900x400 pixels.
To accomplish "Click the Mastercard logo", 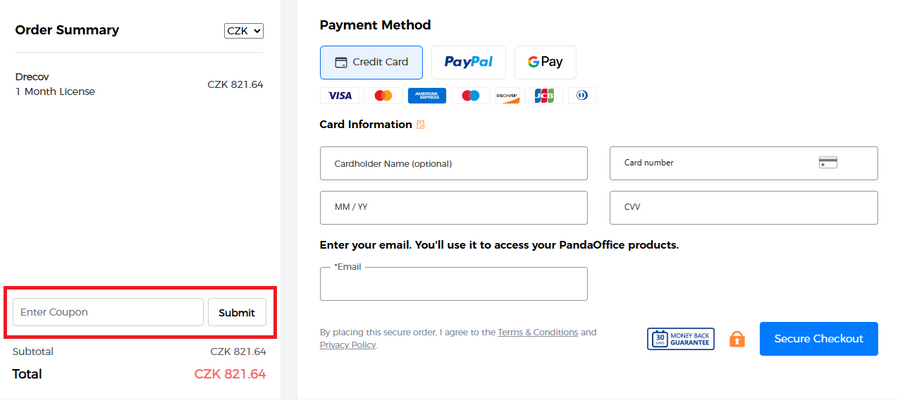I will click(x=382, y=96).
